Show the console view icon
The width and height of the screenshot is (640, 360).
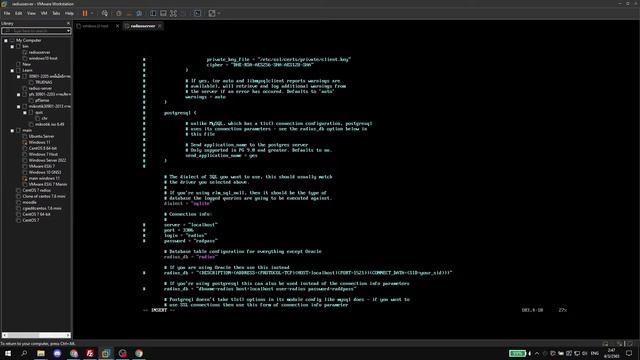[197, 13]
